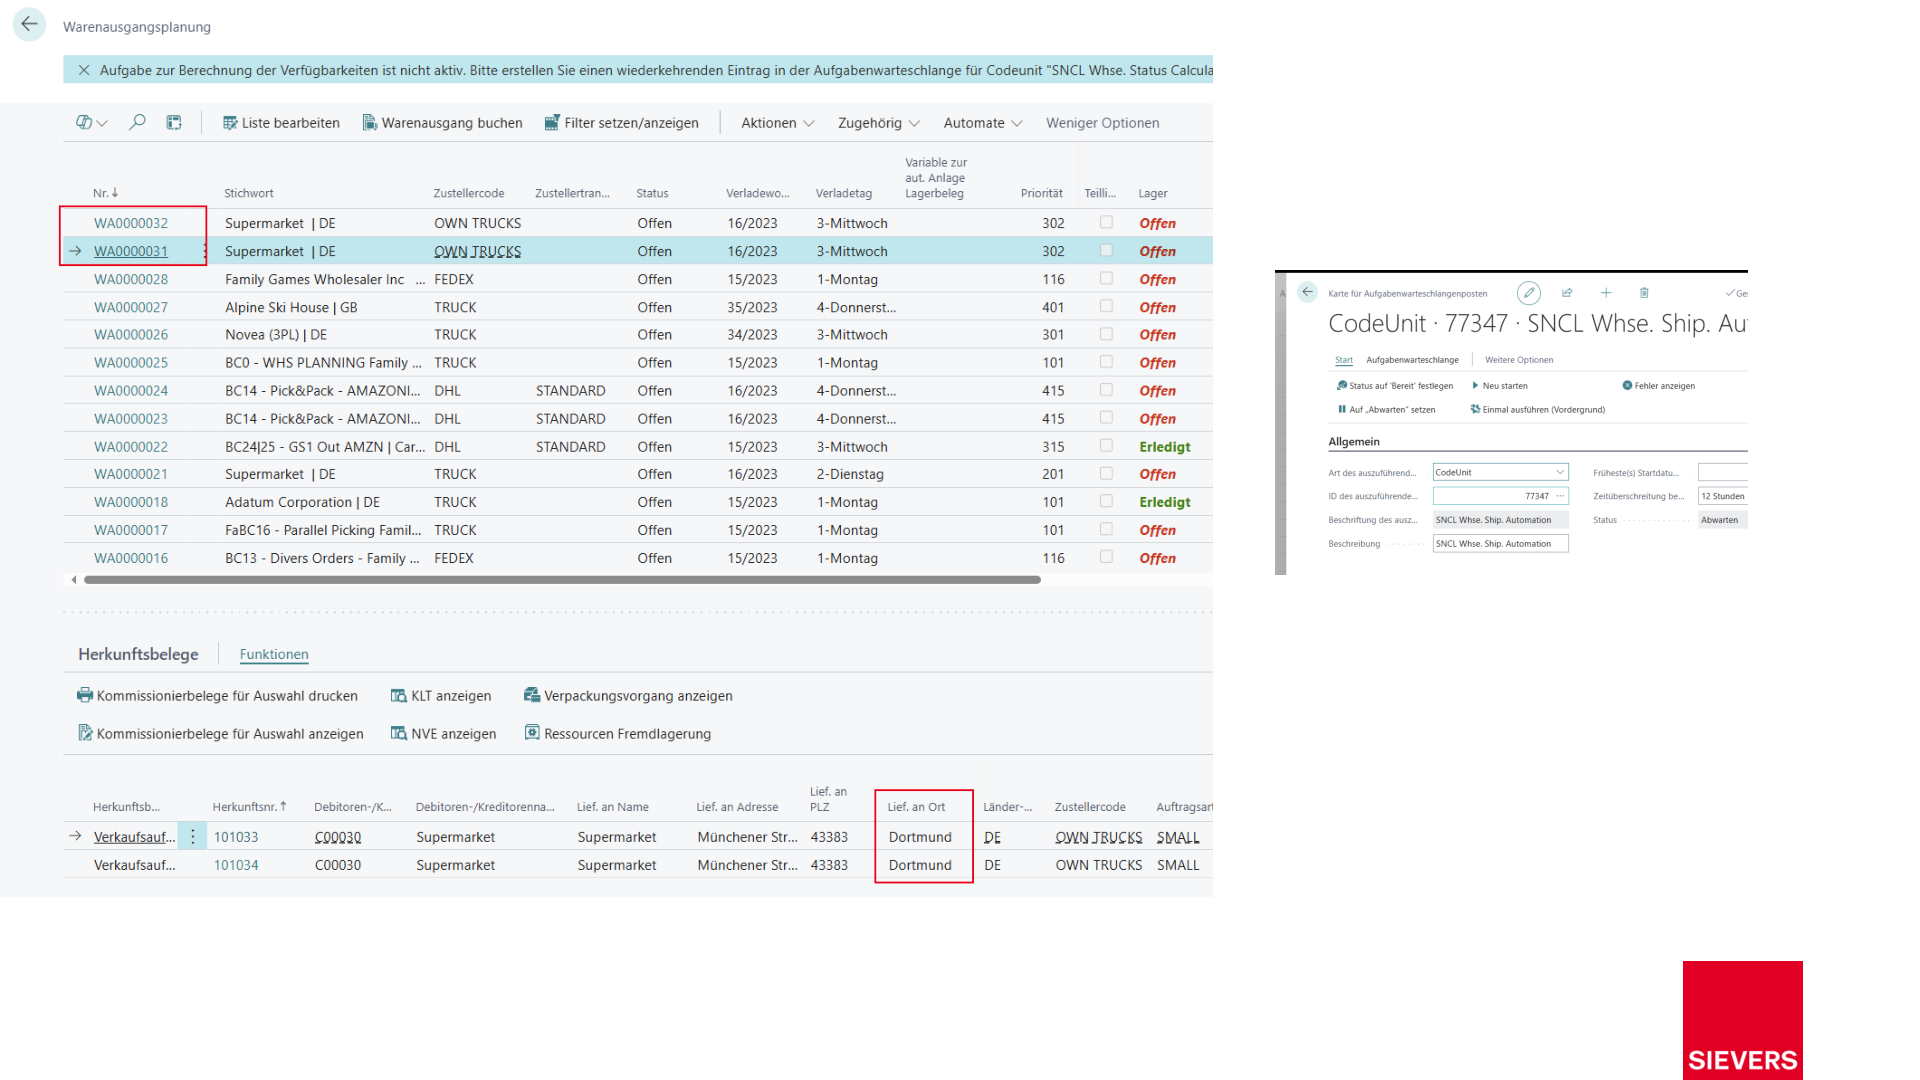Click Neu starten
1920x1080 pixels.
click(x=1499, y=386)
